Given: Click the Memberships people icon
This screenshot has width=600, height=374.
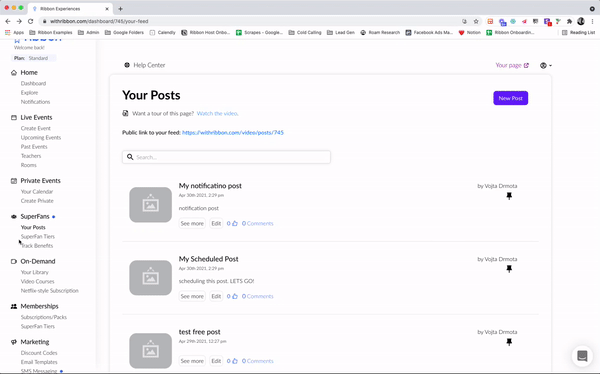Looking at the screenshot, I should pos(14,306).
